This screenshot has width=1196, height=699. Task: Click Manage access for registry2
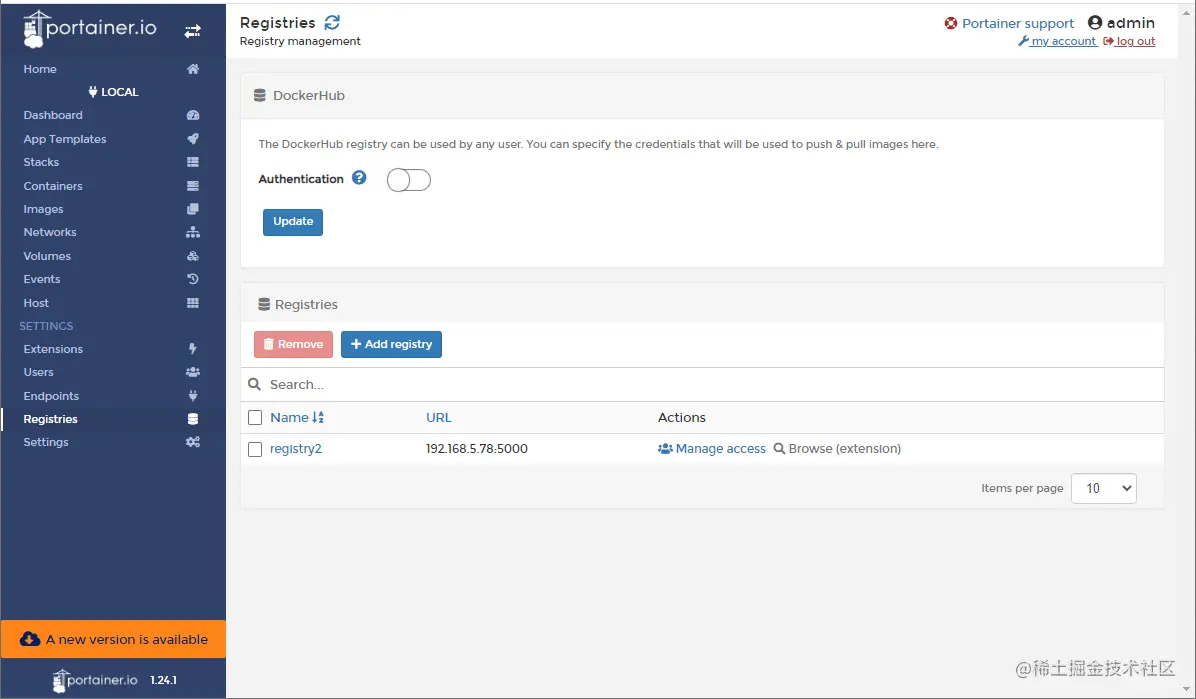tap(712, 449)
